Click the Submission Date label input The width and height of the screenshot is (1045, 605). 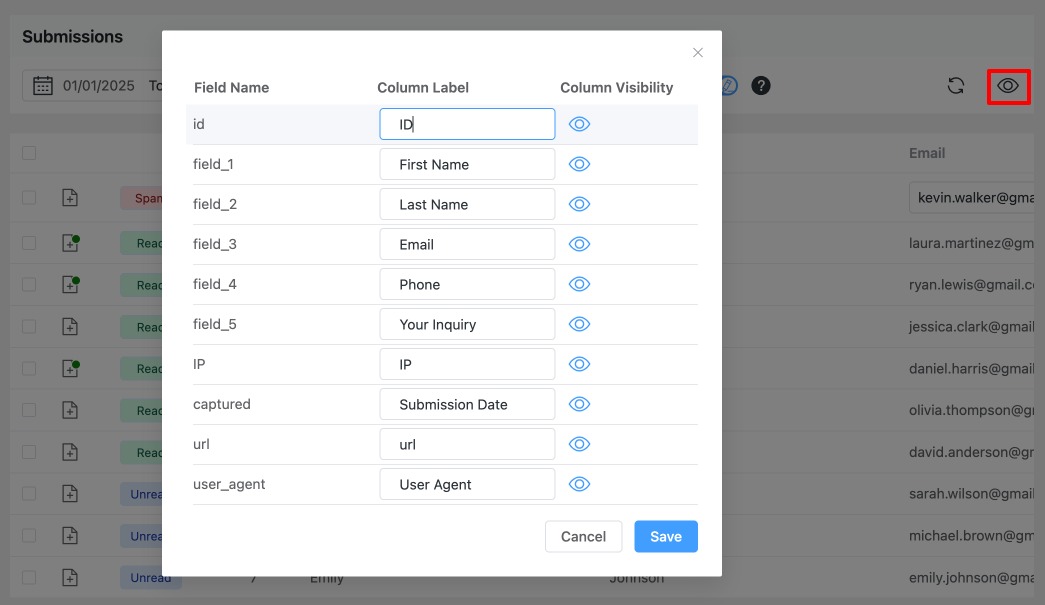coord(467,404)
